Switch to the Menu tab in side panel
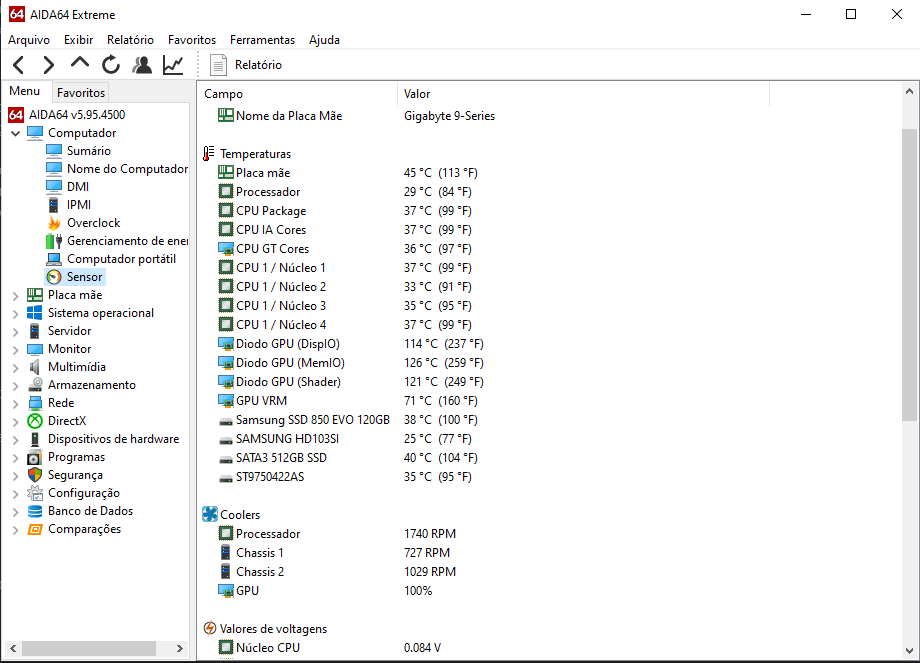 coord(25,91)
